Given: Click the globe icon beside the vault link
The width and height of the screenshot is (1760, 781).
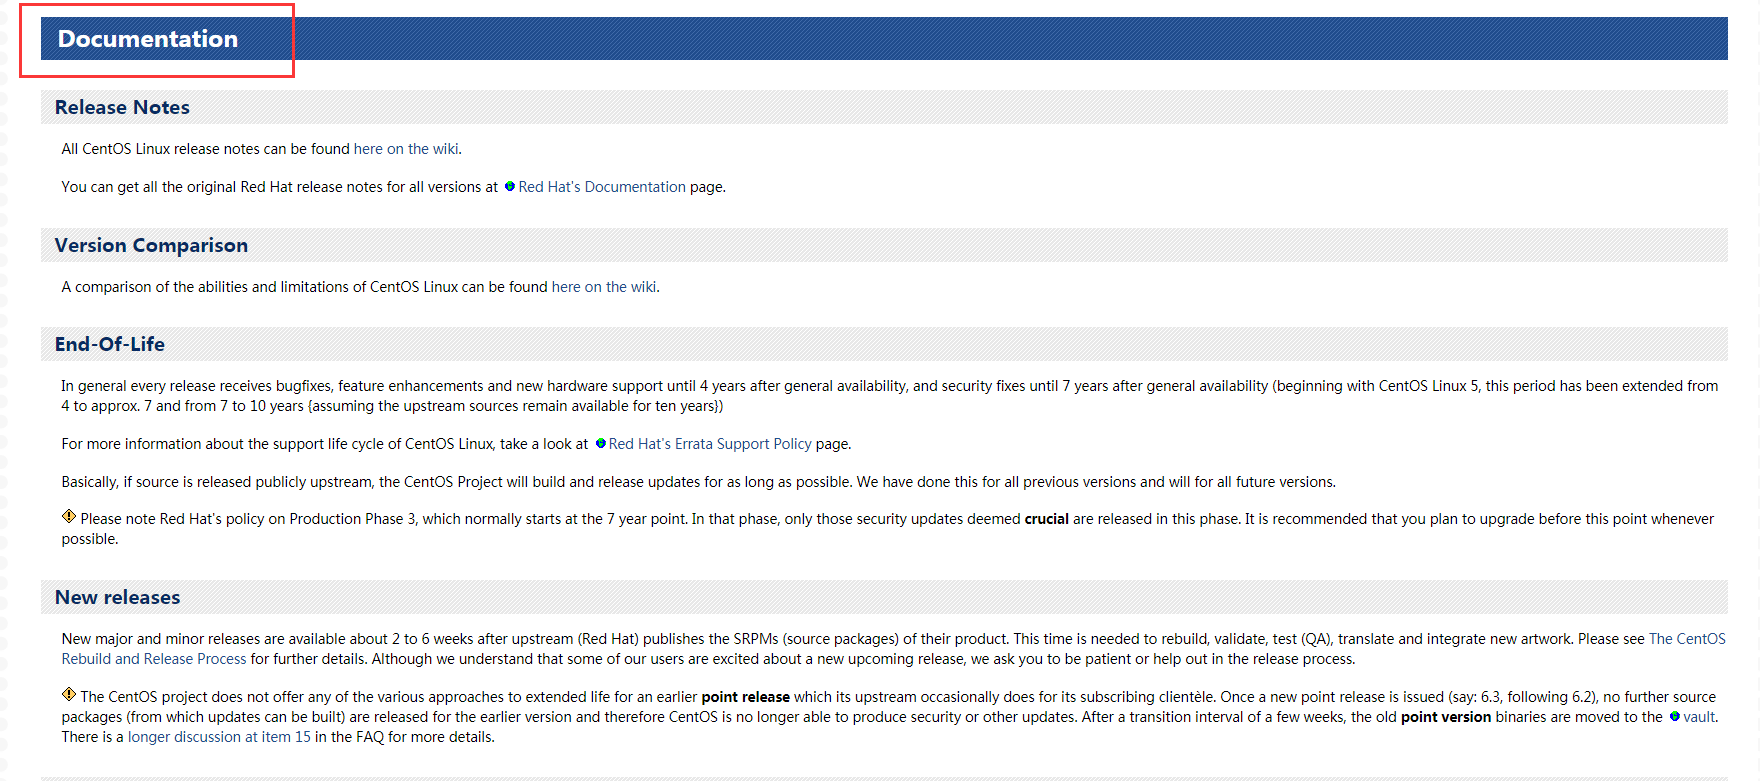Looking at the screenshot, I should pos(1675,717).
